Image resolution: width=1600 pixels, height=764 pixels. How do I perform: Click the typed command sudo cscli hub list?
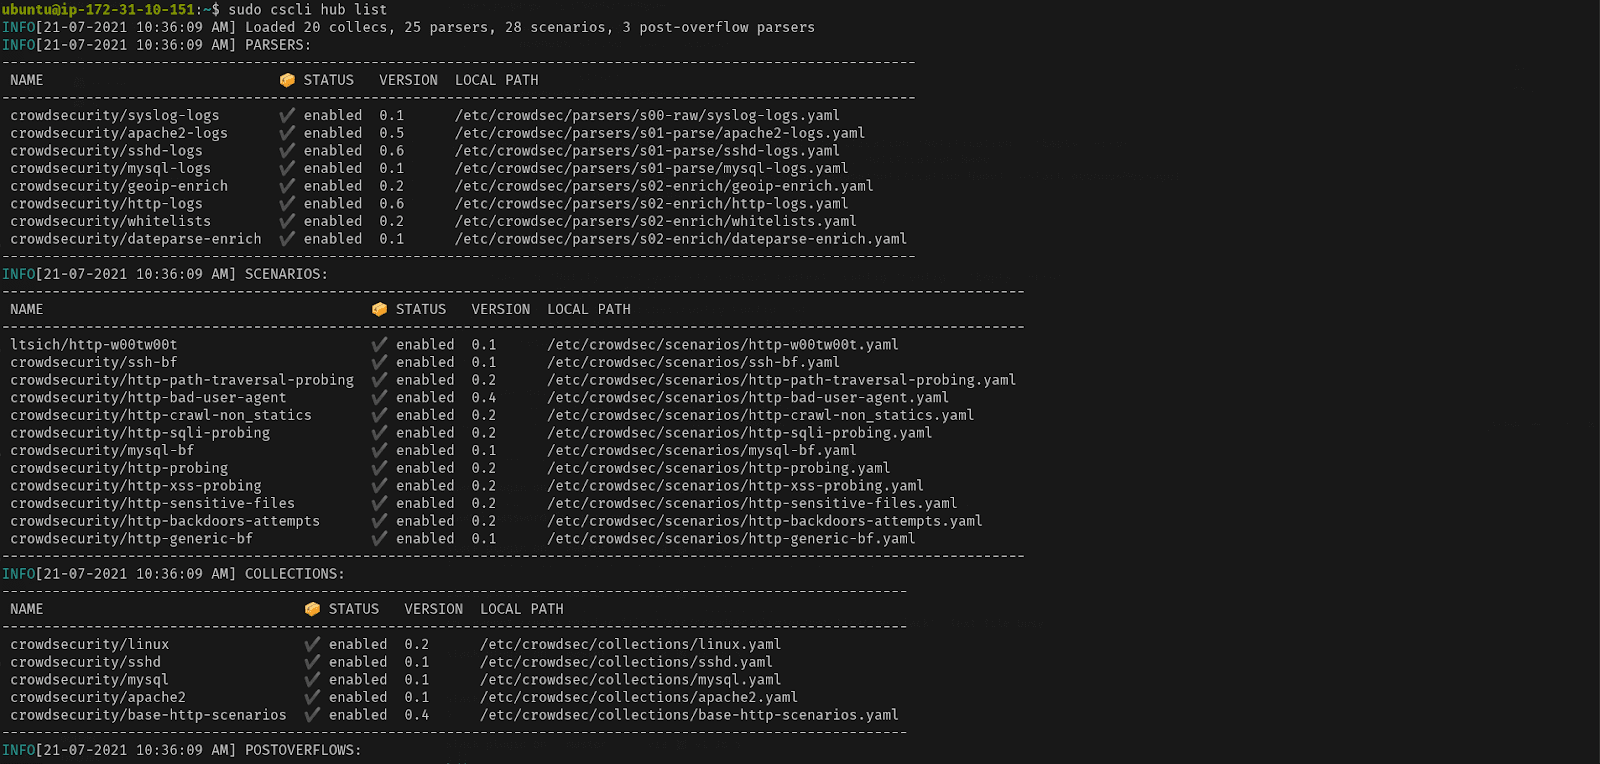tap(308, 10)
